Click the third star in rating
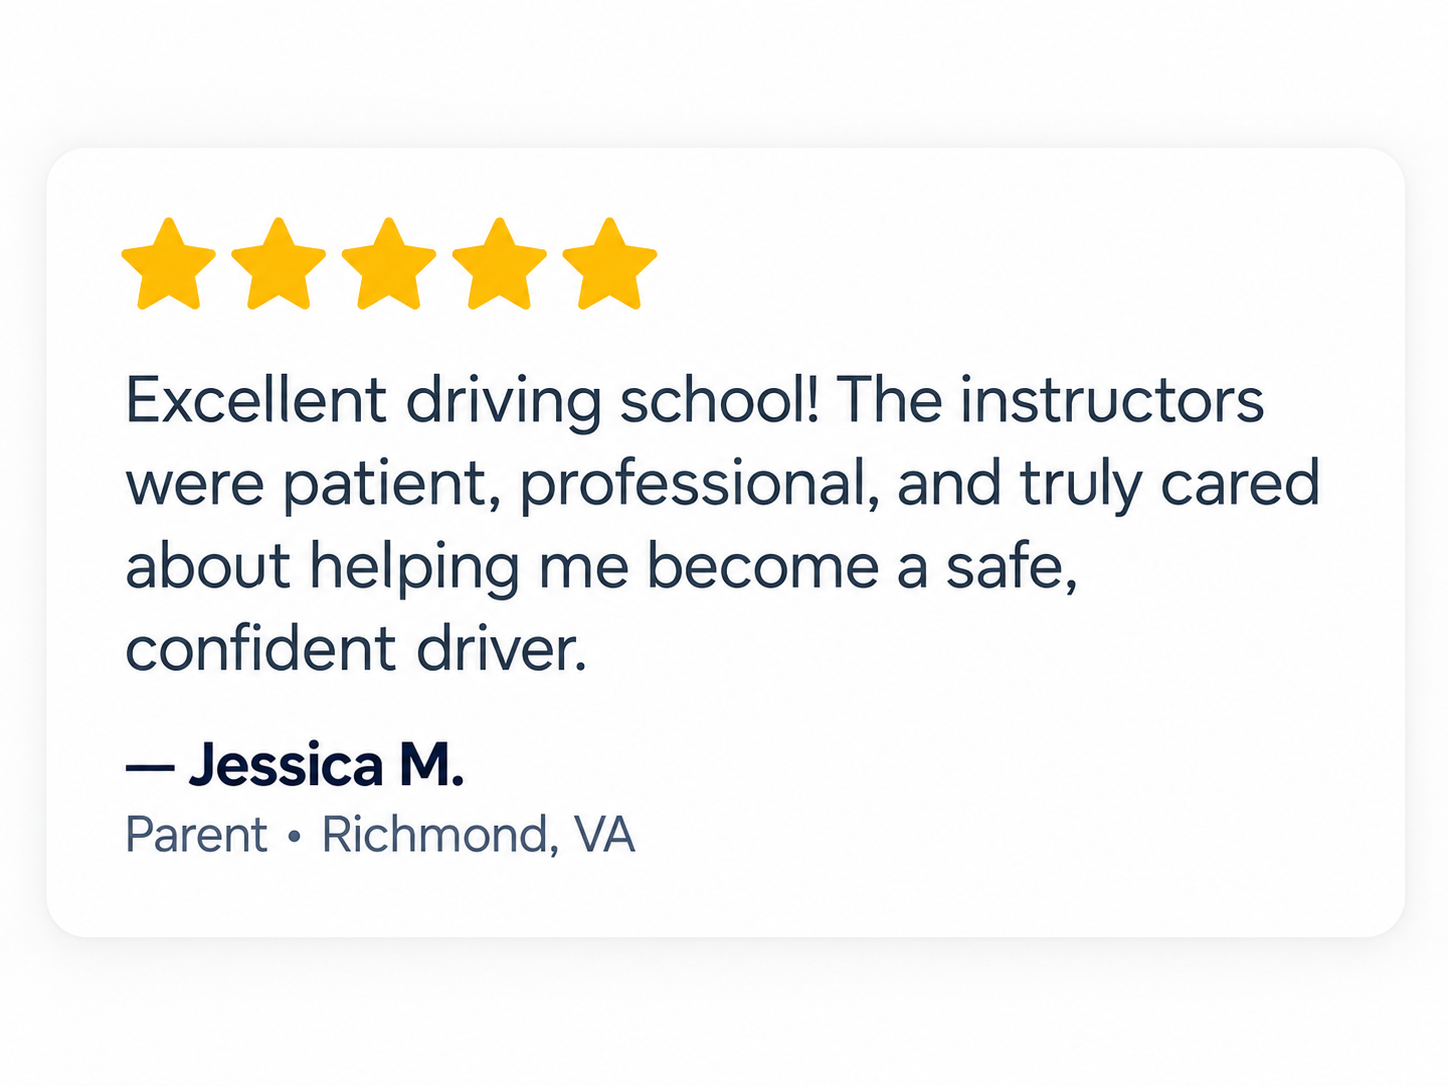 tap(389, 264)
